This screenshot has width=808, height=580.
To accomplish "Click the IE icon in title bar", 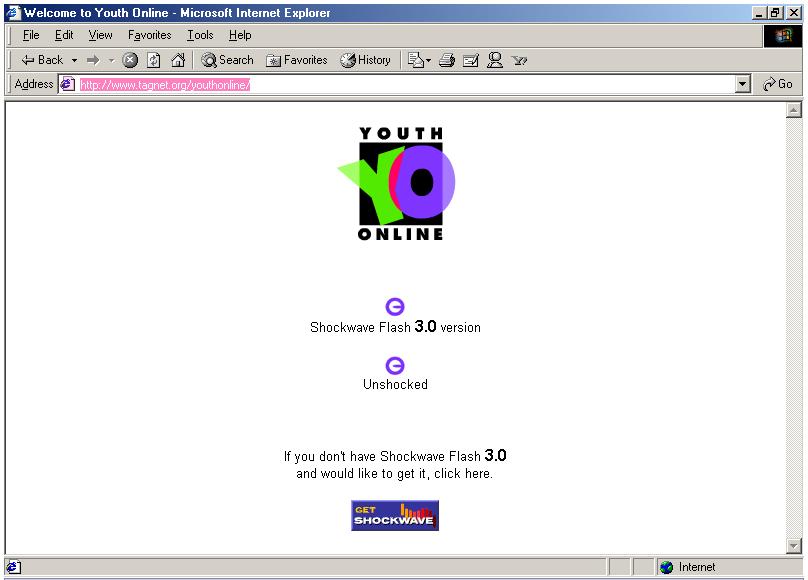I will [13, 12].
